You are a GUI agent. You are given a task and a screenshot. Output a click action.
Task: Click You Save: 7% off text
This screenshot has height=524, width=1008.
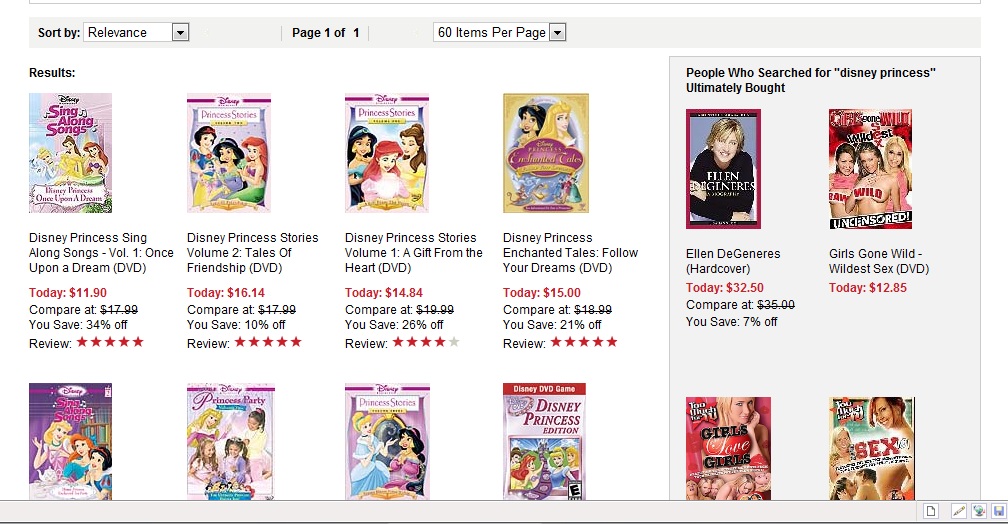click(732, 321)
